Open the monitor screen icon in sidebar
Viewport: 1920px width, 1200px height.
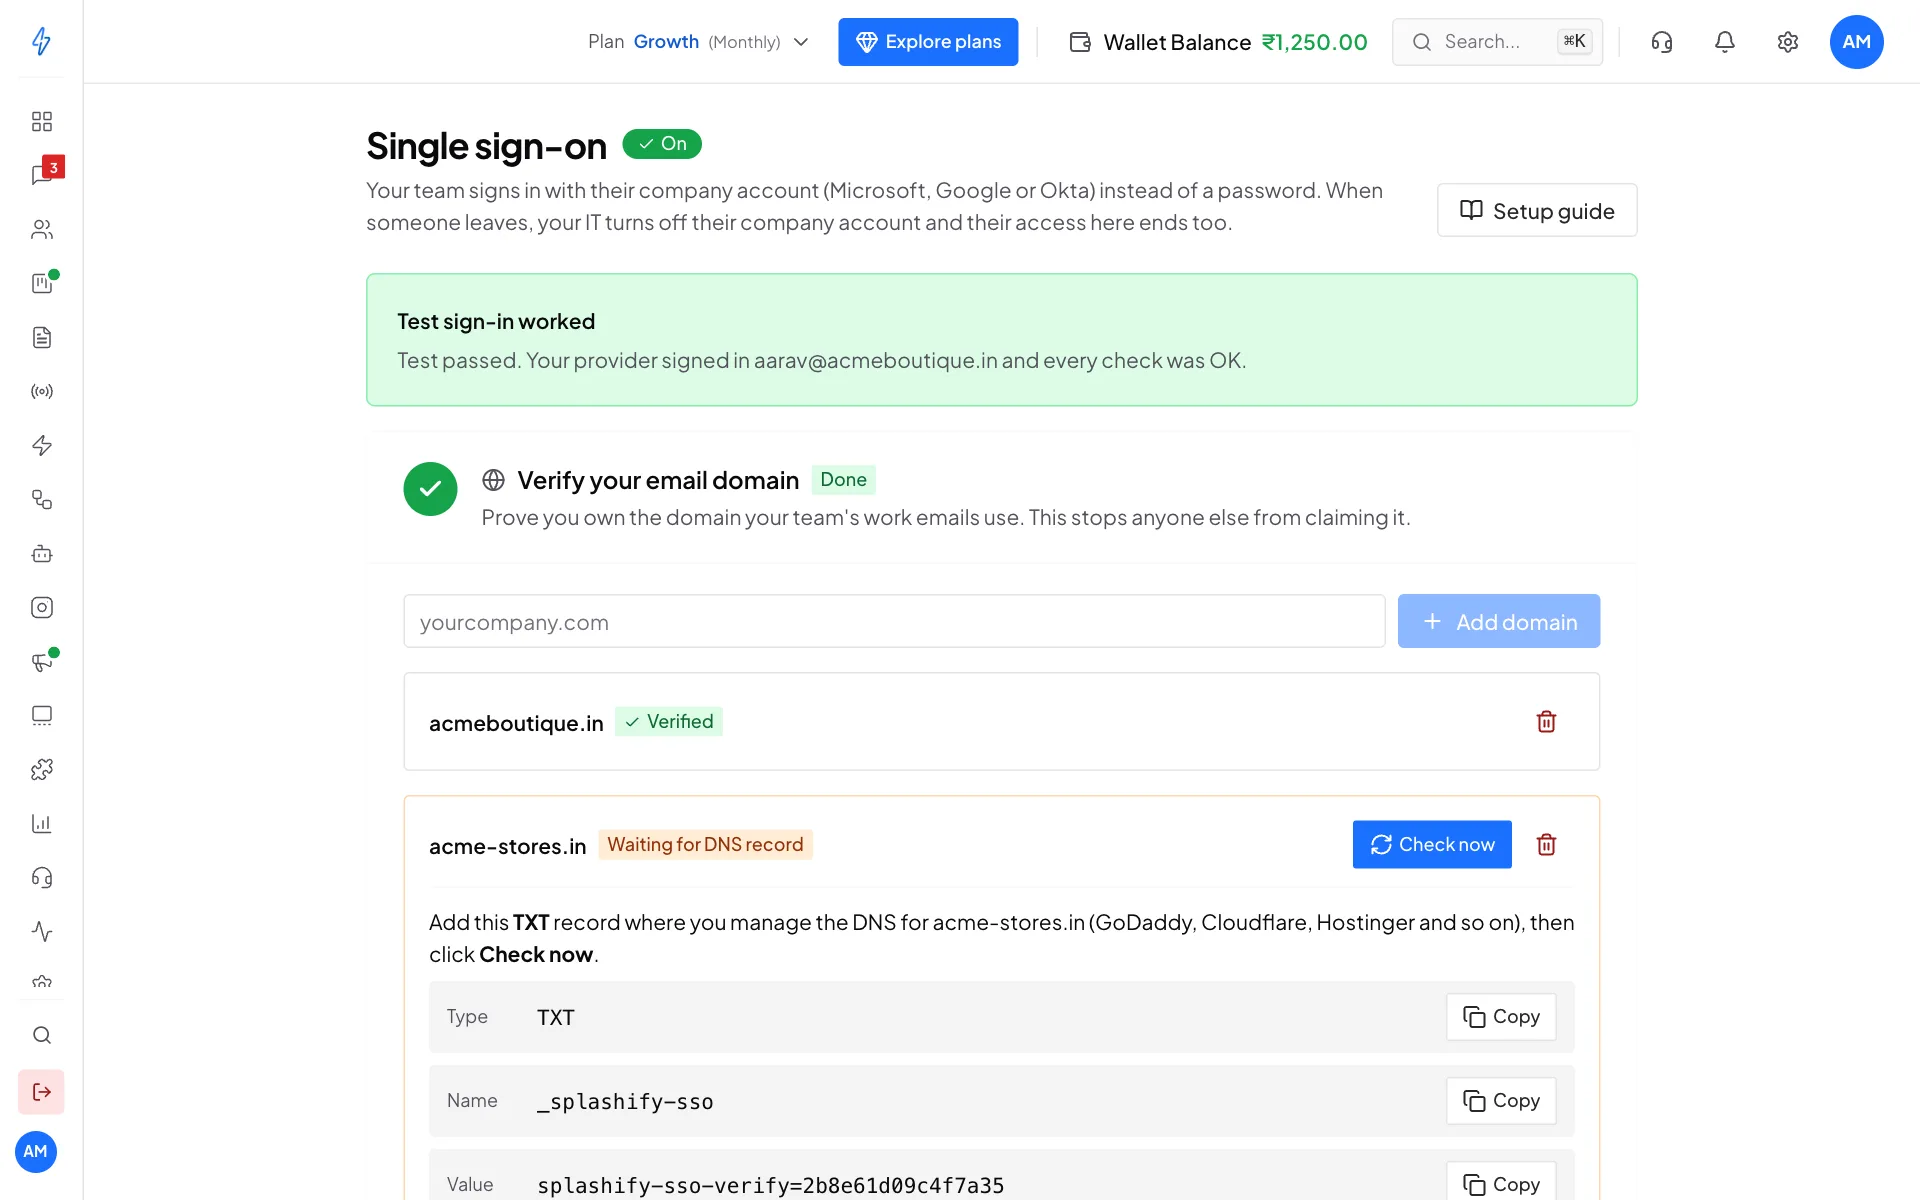point(41,715)
